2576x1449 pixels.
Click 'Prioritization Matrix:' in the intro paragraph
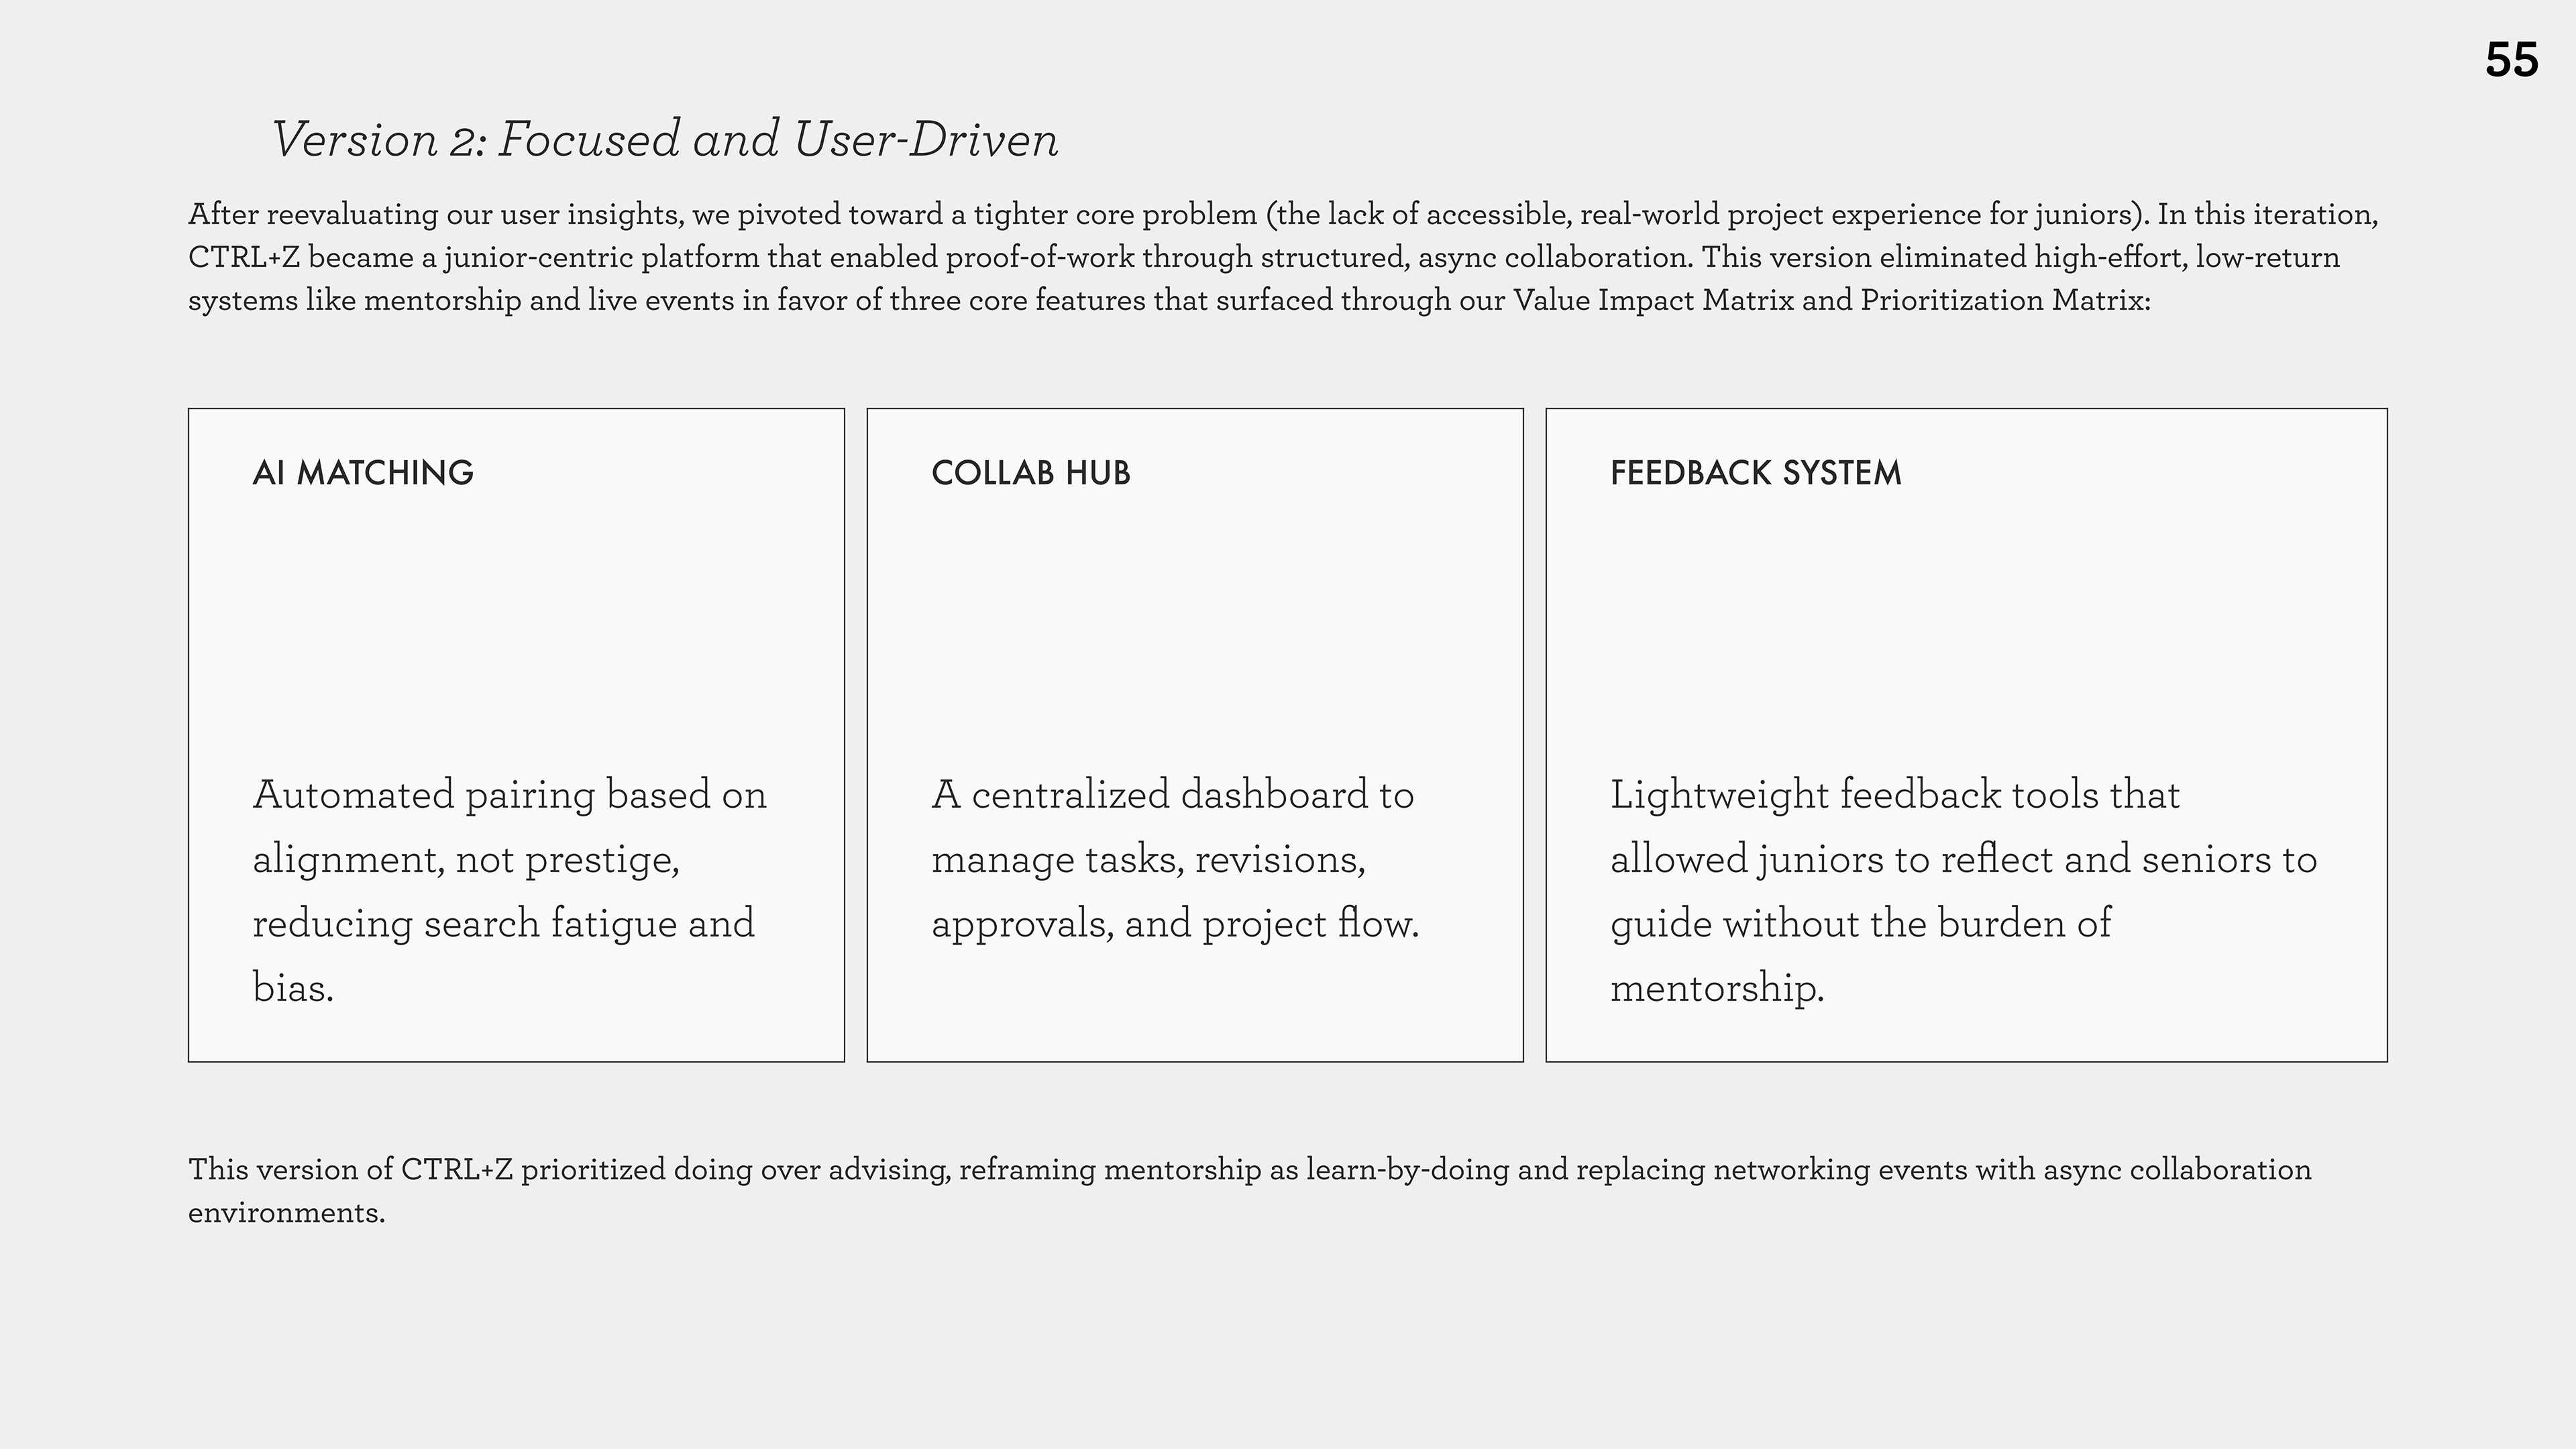(2005, 300)
